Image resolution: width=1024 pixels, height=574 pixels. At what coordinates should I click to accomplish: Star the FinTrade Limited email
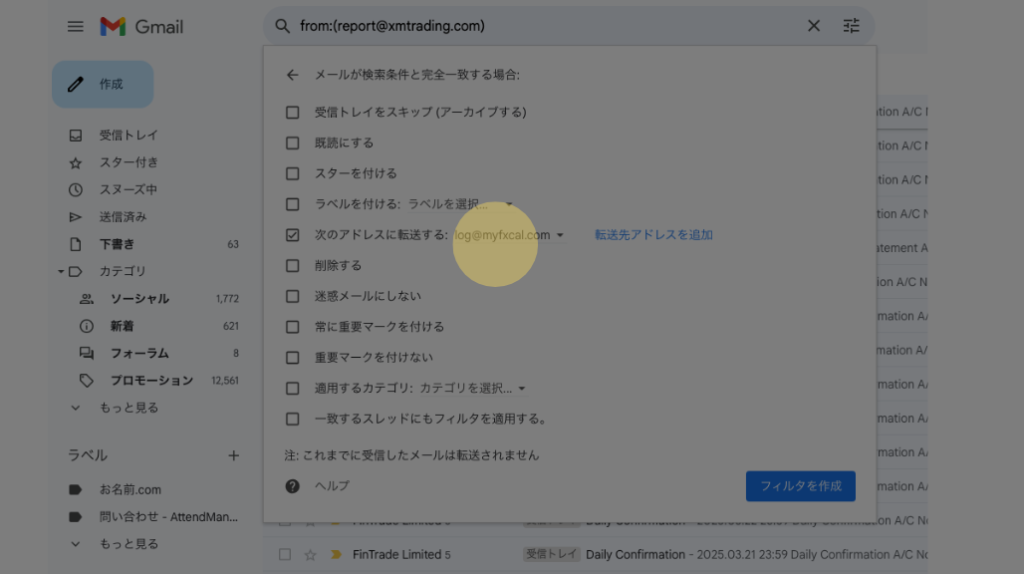click(310, 554)
